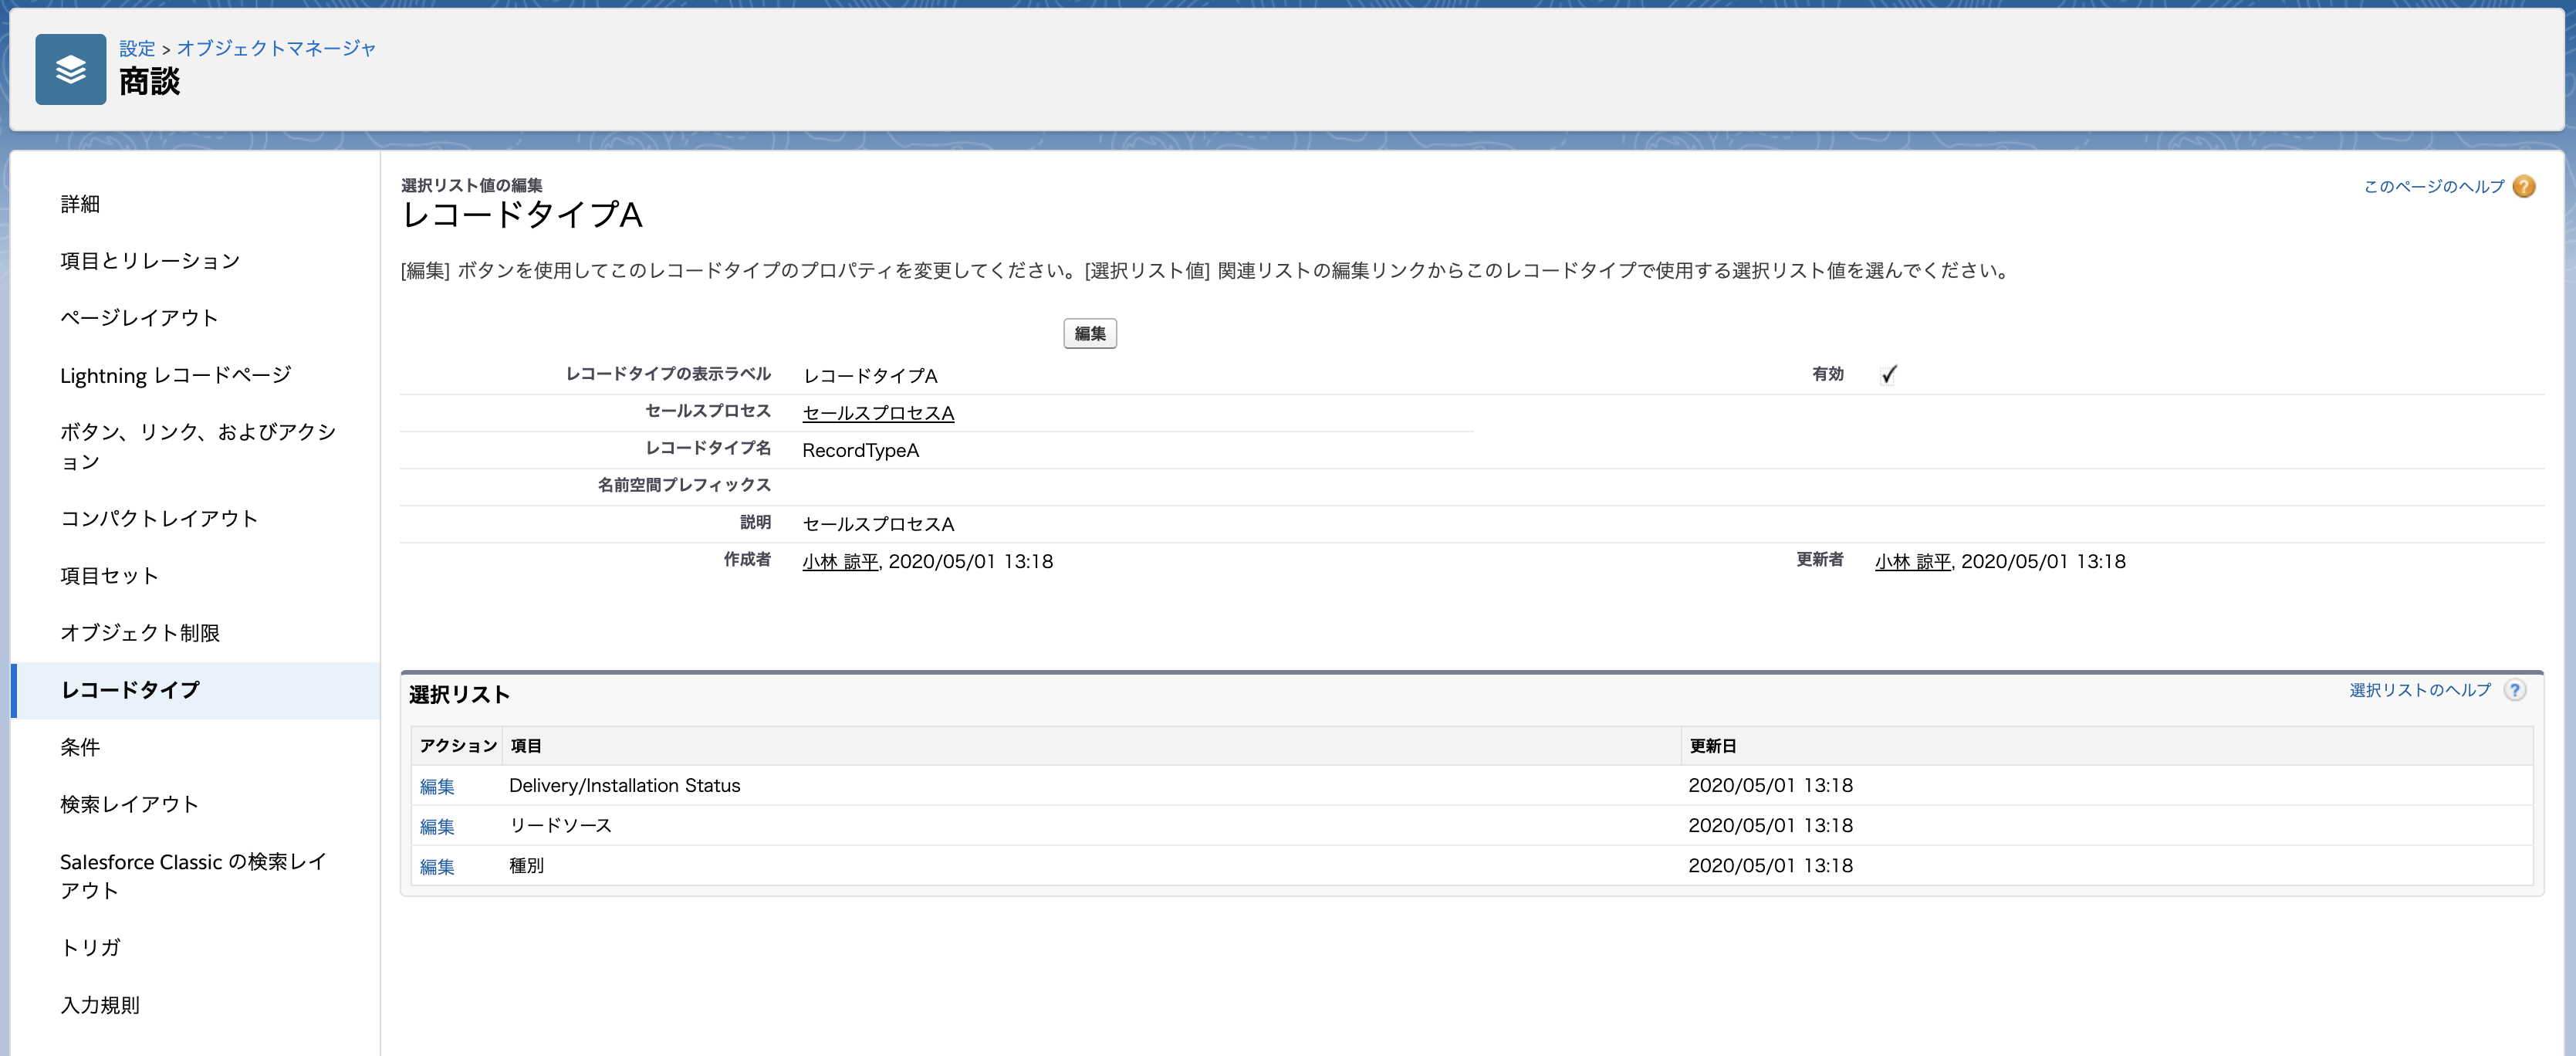Viewport: 2576px width, 1056px height.
Task: Open コンパクトレイアウト from the sidebar
Action: 158,518
